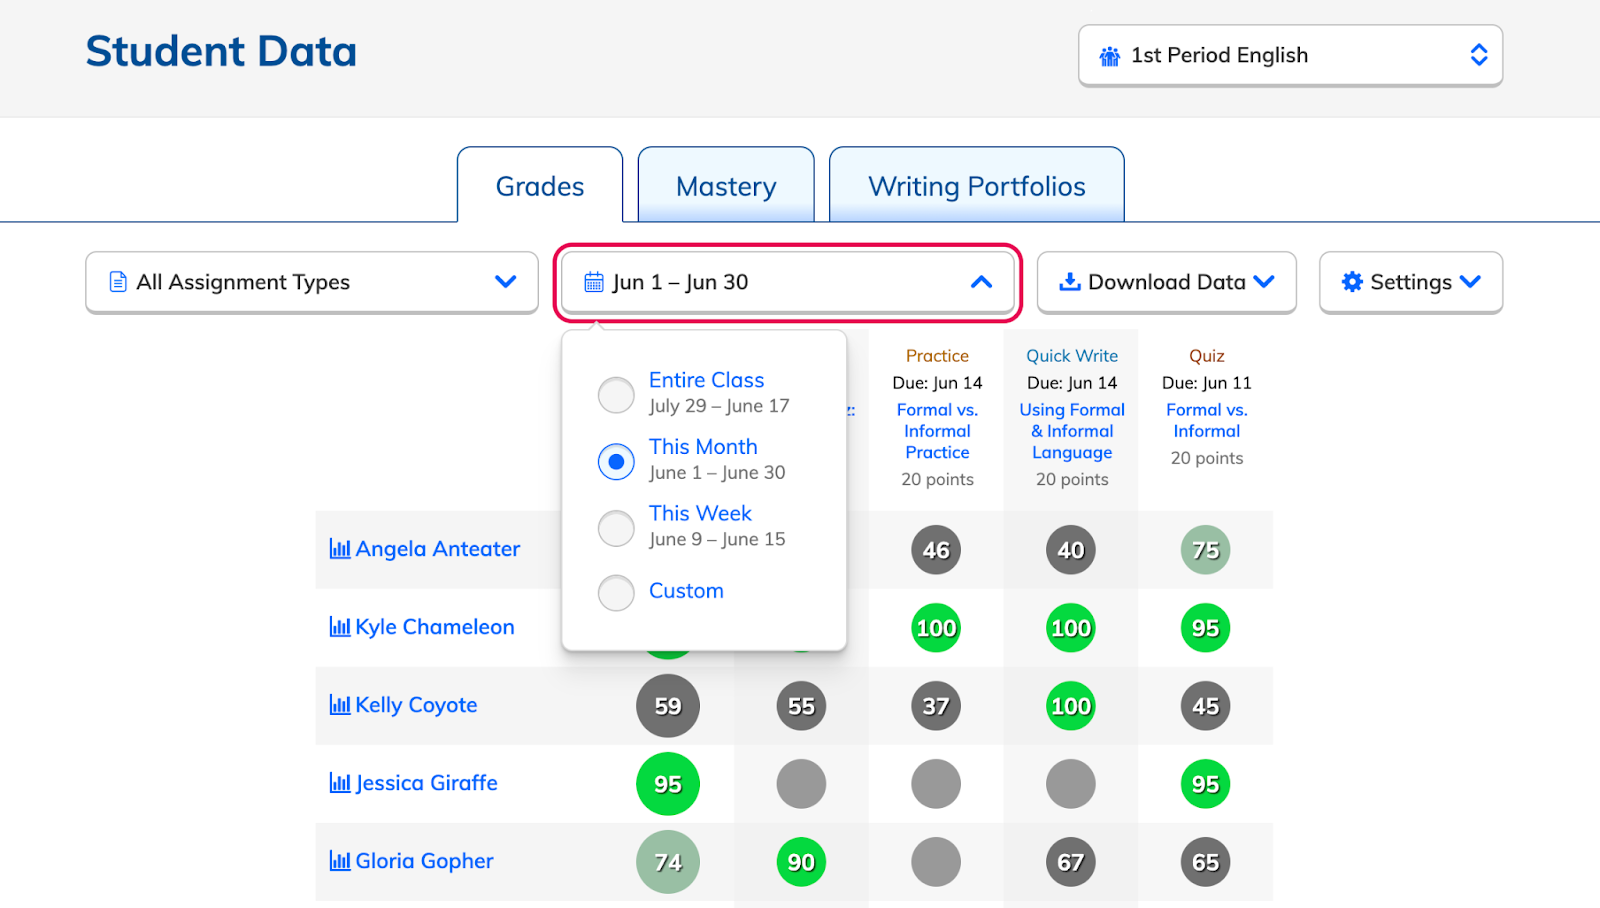The image size is (1600, 908).
Task: Collapse the Jun 1 – Jun 30 date dropdown
Action: 788,282
